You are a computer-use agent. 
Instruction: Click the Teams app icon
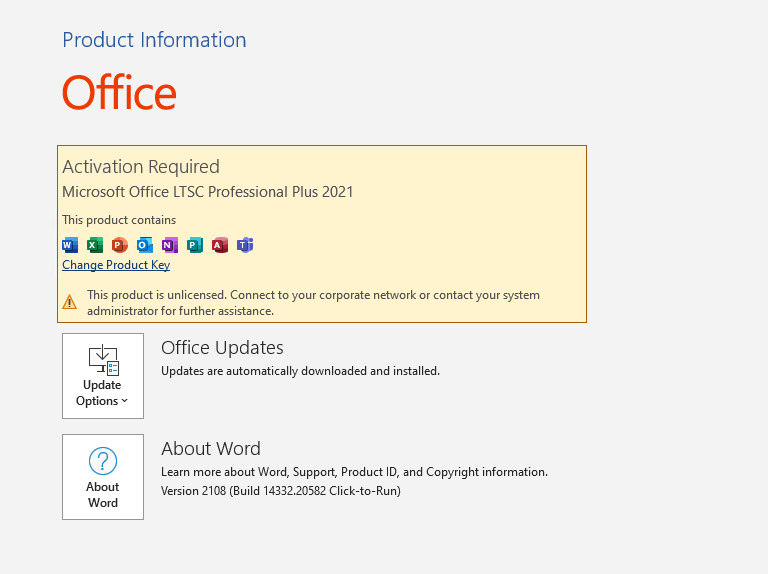tap(245, 245)
